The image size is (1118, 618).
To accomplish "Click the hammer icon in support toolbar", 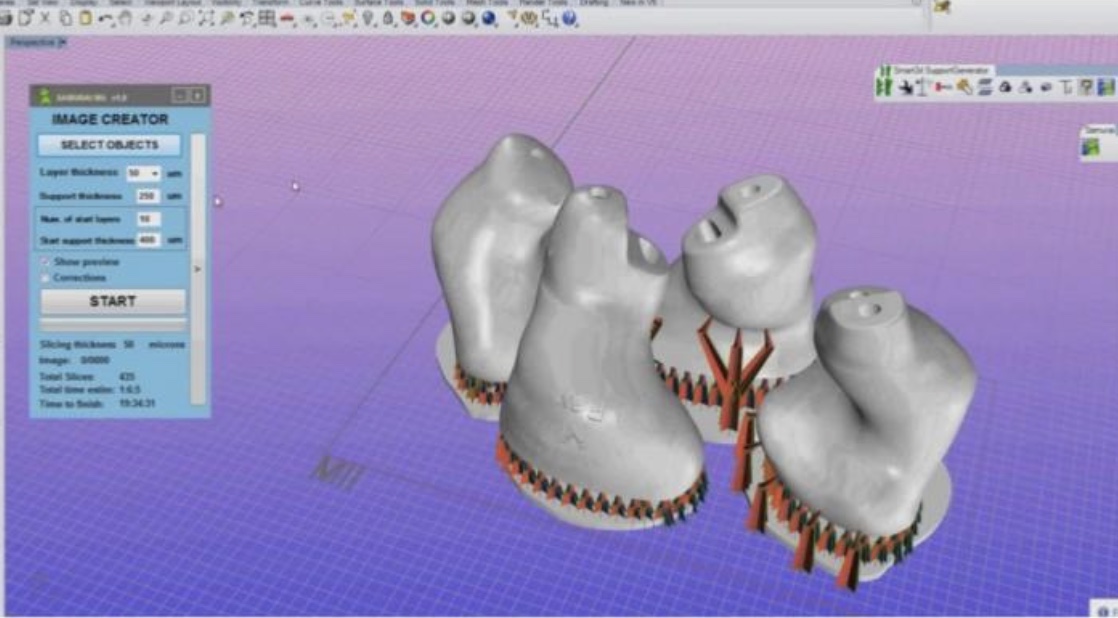I will pyautogui.click(x=964, y=87).
